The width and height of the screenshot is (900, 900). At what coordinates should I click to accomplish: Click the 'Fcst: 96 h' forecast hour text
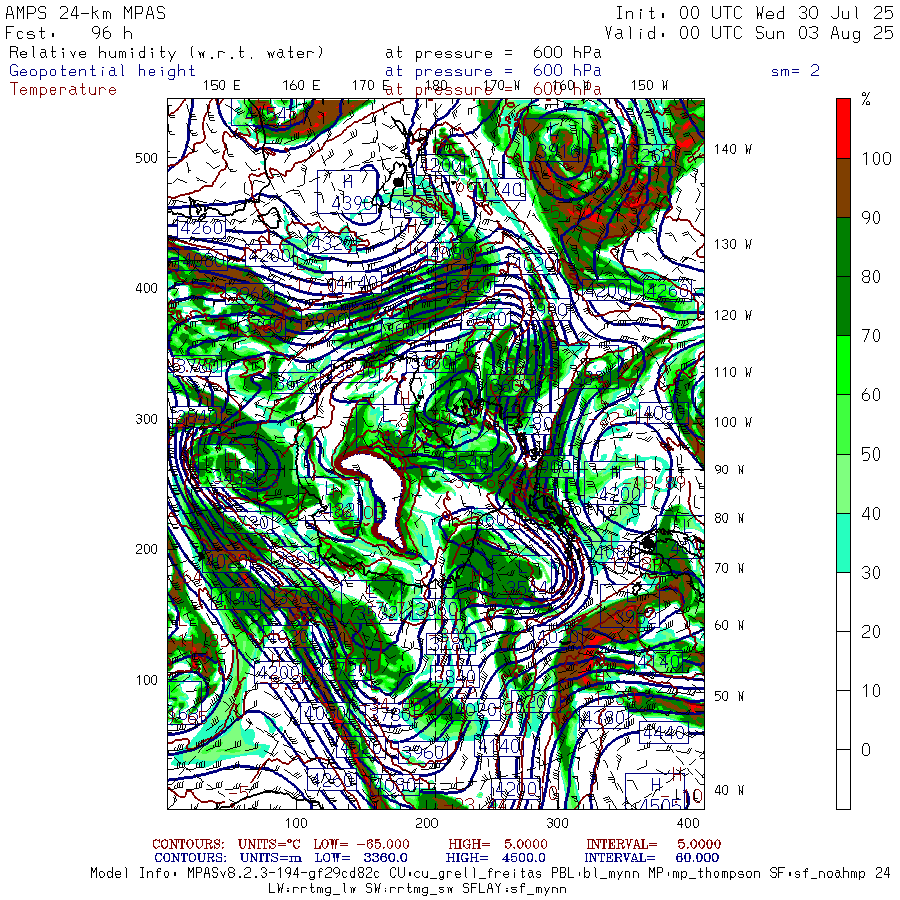[x=68, y=33]
